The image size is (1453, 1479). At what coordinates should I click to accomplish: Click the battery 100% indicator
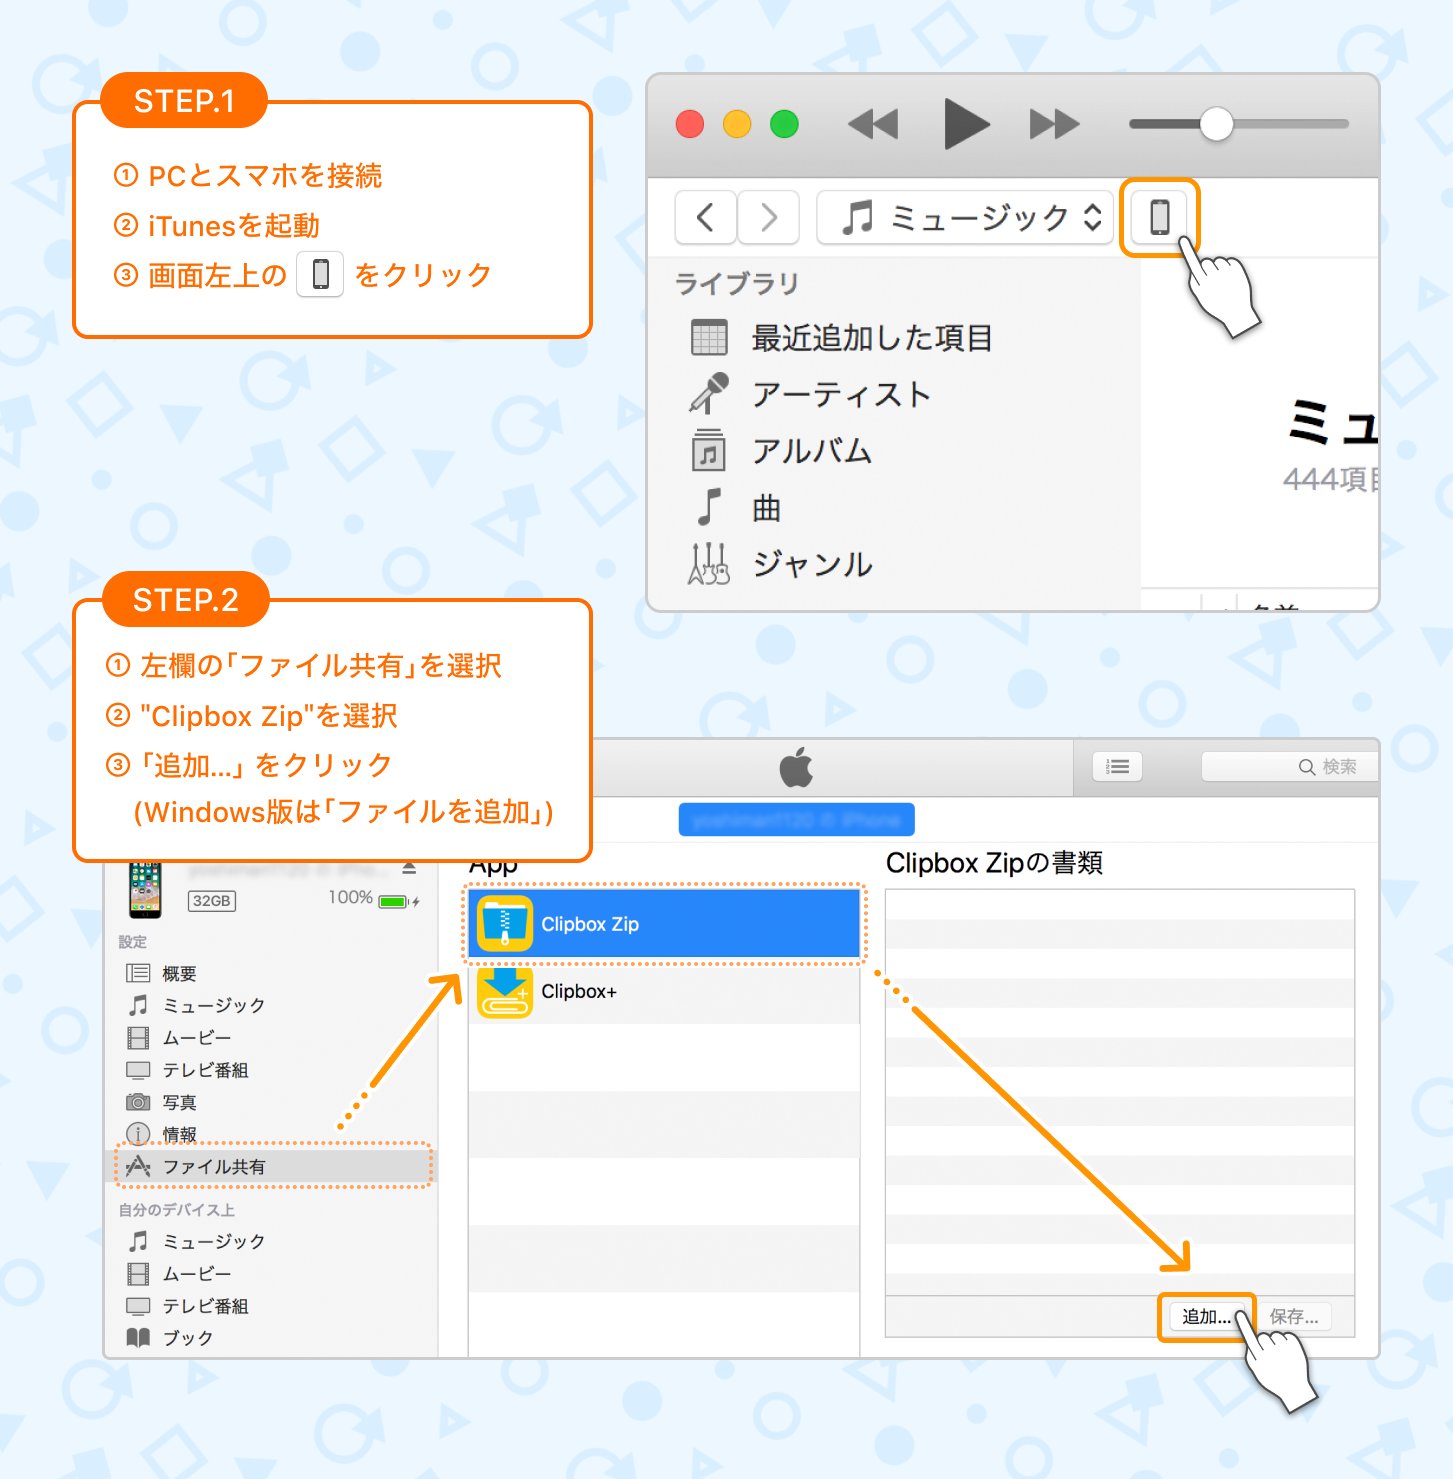click(373, 898)
